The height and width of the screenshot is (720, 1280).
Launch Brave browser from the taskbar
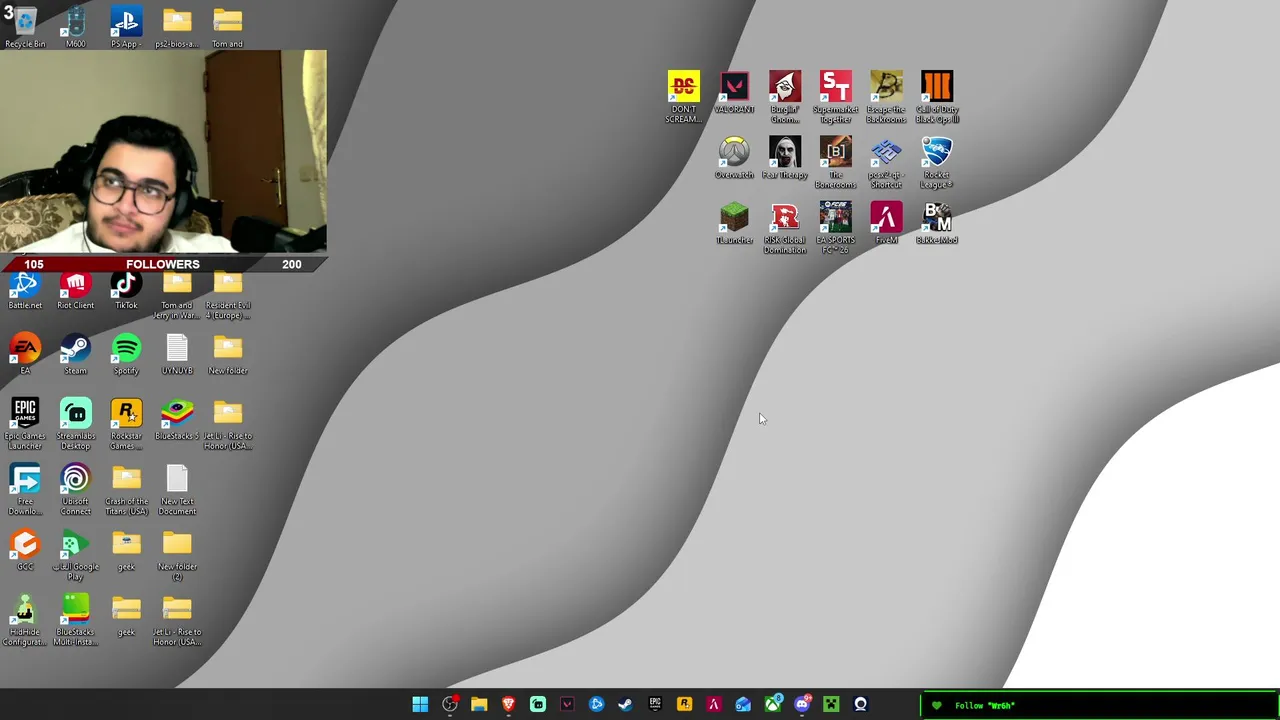(508, 704)
